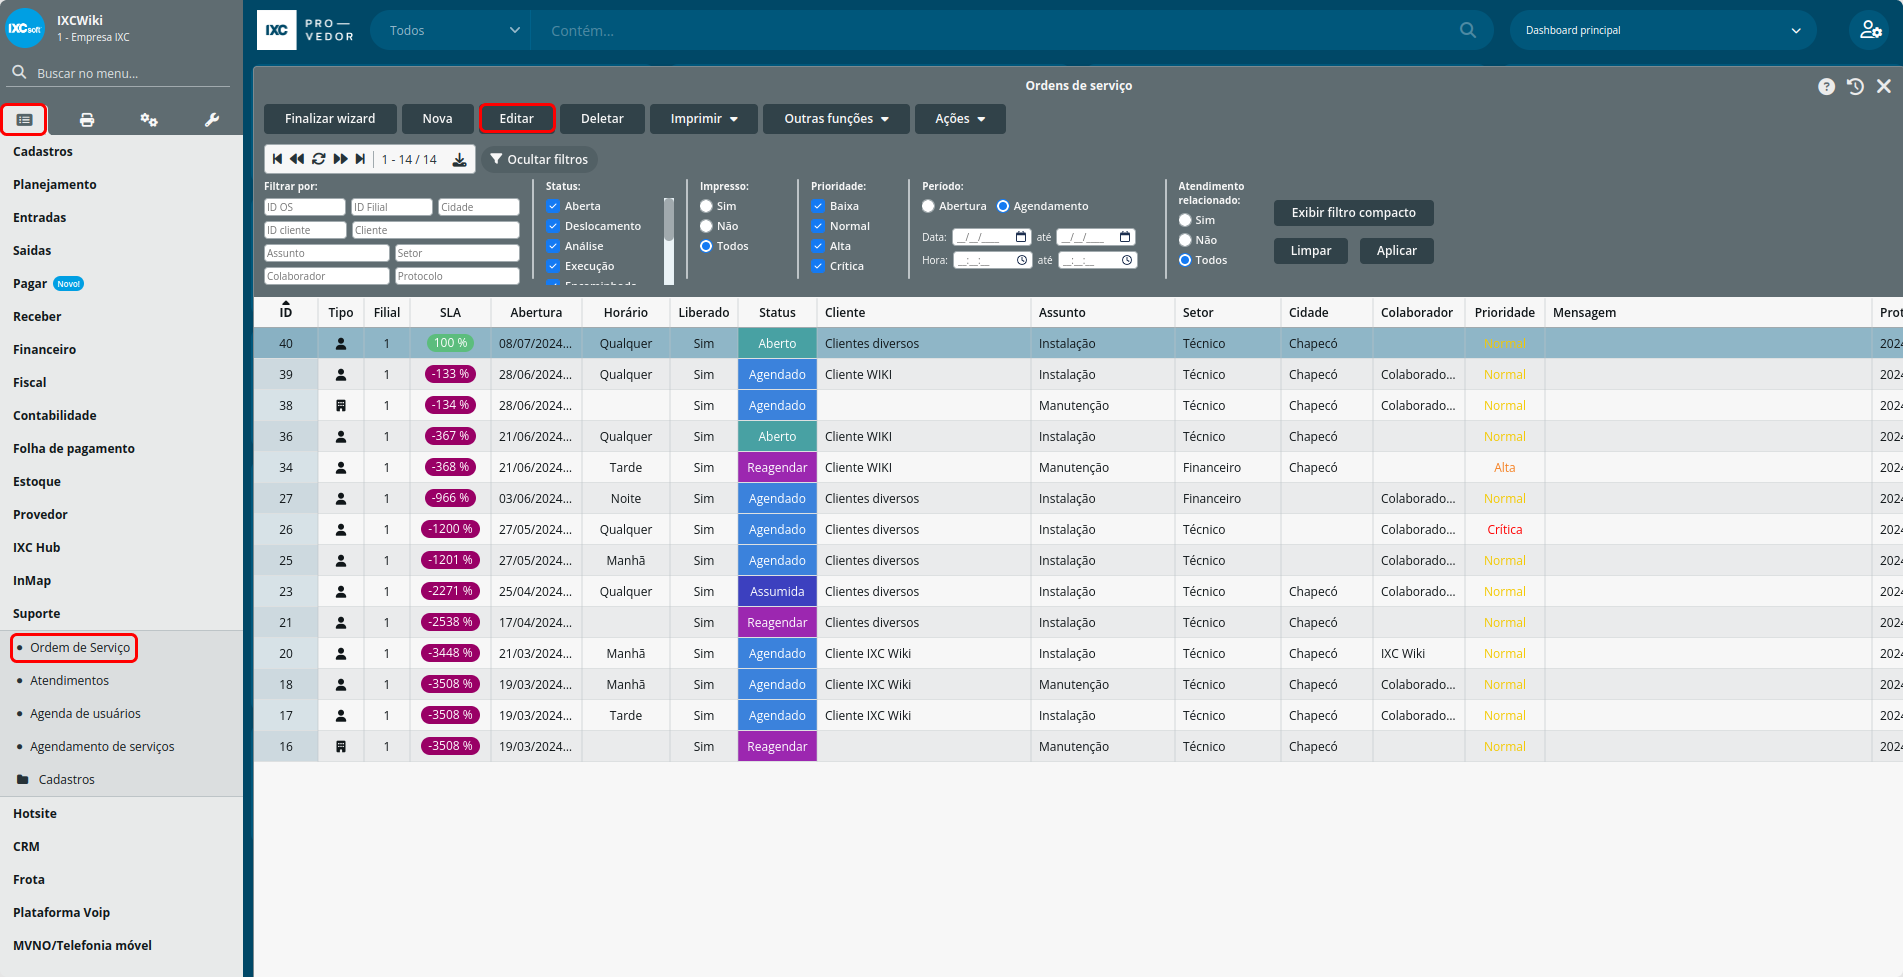Expand the Financeiro menu section

(x=44, y=349)
